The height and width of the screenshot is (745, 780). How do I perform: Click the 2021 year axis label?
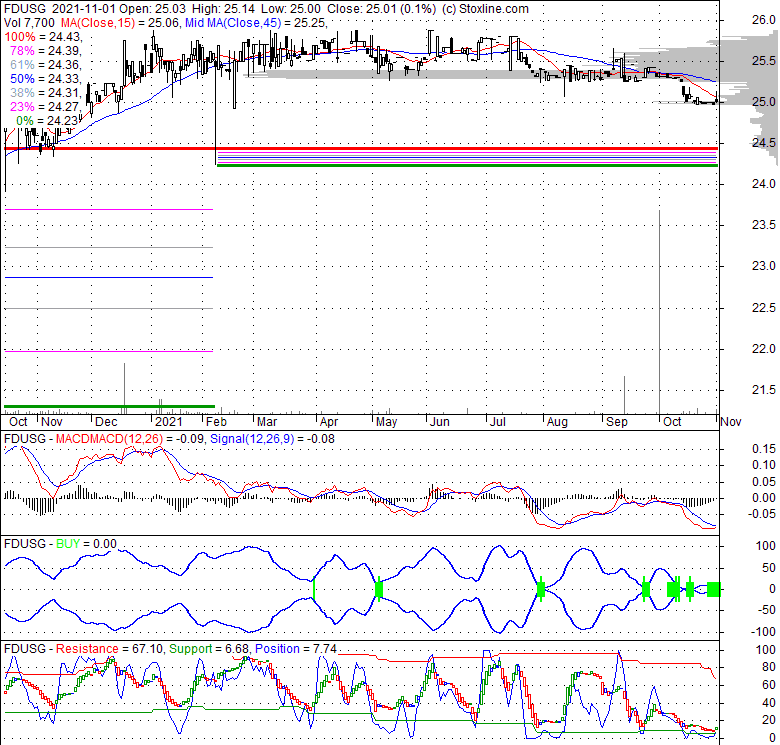coord(169,422)
